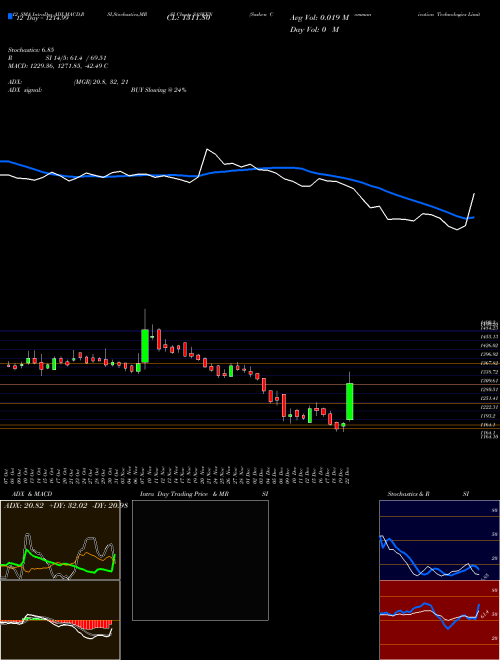Click the 1193.2 price axis label
Image resolution: width=500 pixels, height=660 pixels.
(x=488, y=416)
